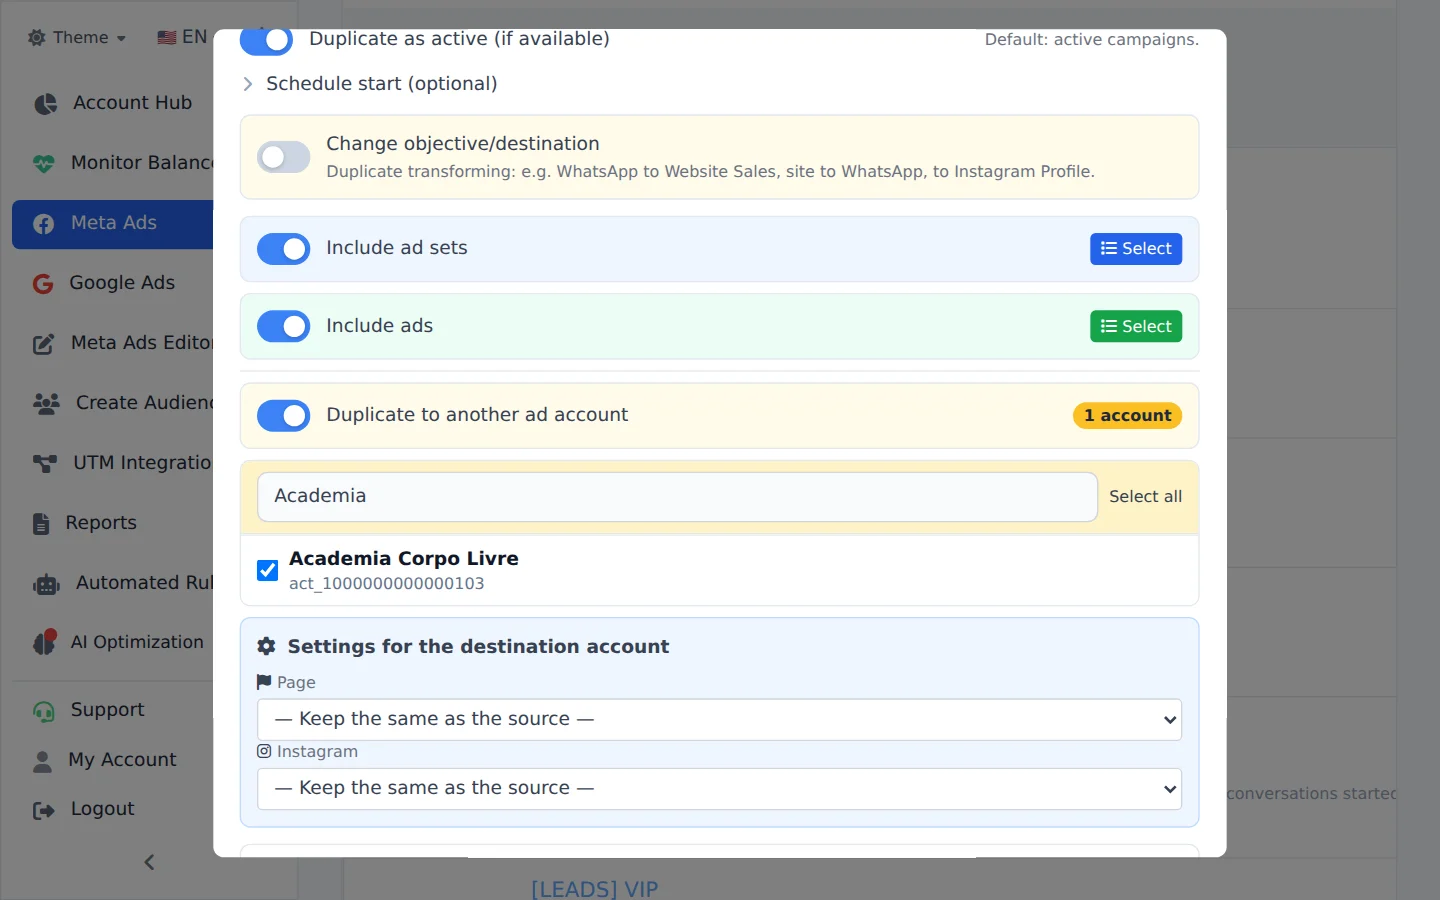The image size is (1440, 900).
Task: Click the US flag language icon
Action: (x=166, y=38)
